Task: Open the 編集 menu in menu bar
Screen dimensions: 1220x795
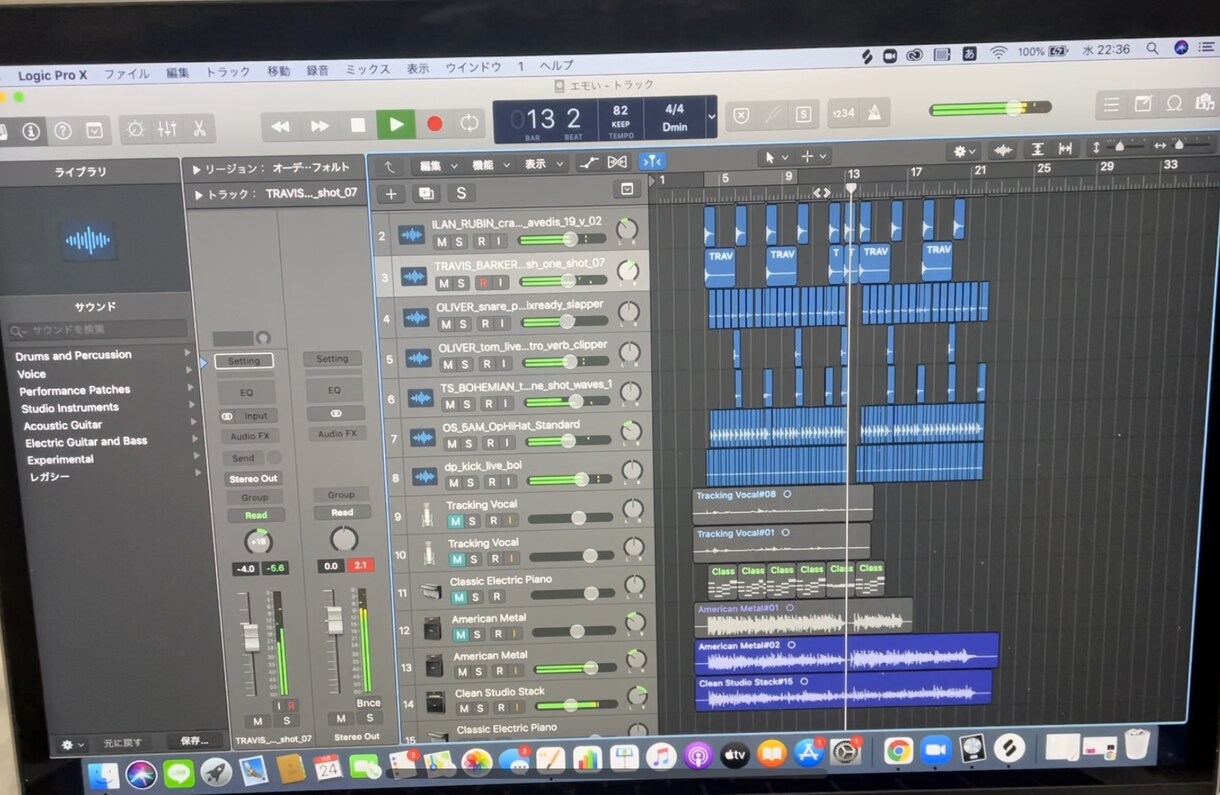Action: tap(177, 72)
